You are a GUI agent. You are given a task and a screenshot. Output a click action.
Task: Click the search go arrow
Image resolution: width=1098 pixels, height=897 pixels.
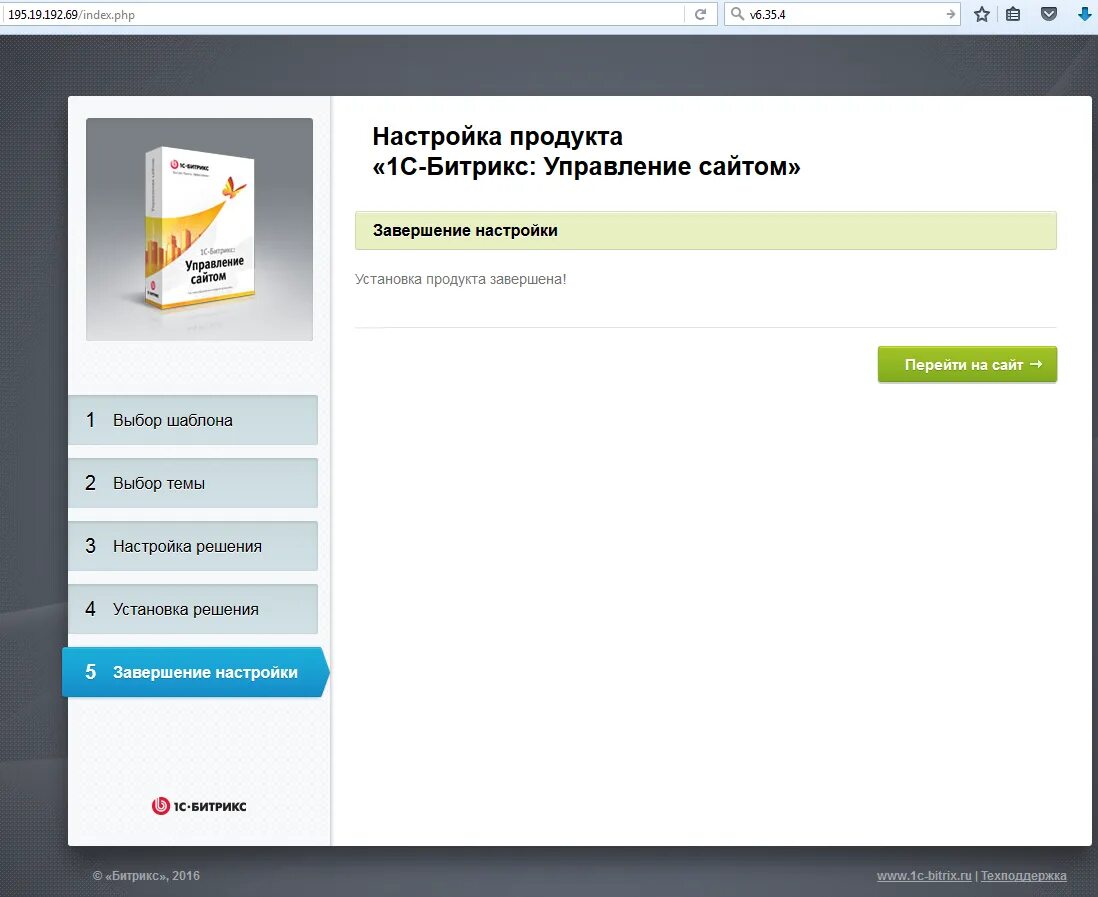click(950, 14)
